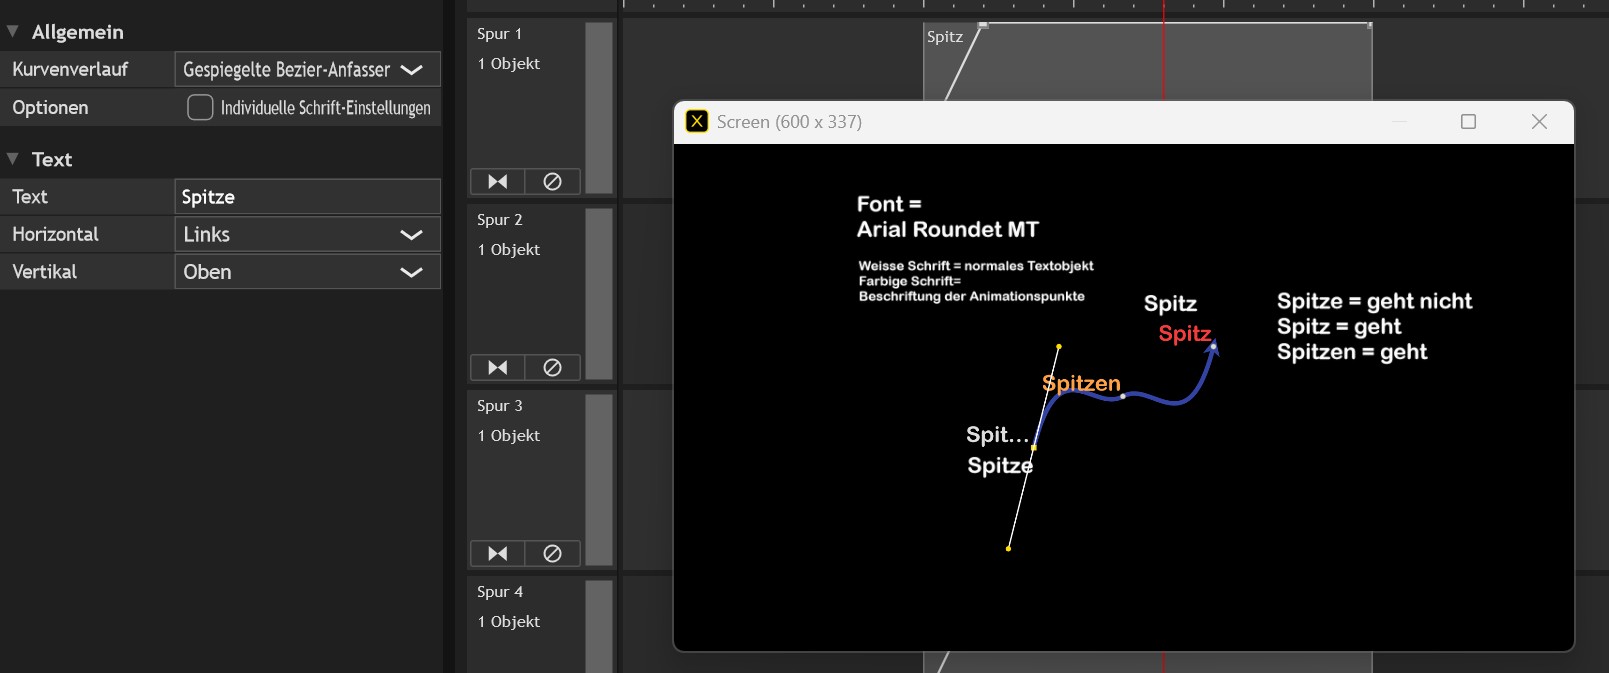Image resolution: width=1609 pixels, height=673 pixels.
Task: Enable Individuelle Schrift-Einstellungen checkbox
Action: click(200, 107)
